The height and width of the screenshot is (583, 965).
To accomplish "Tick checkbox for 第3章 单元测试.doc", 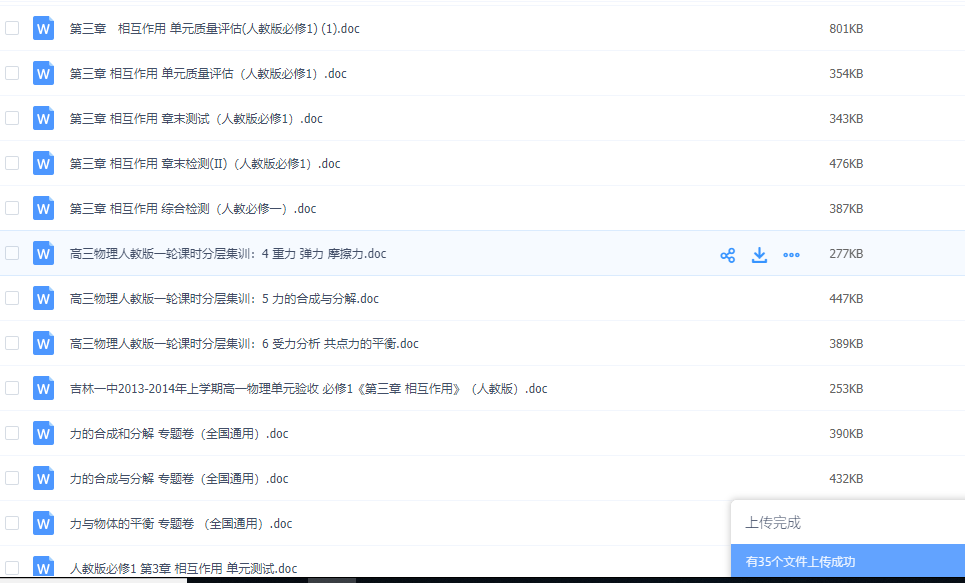I will pos(12,567).
